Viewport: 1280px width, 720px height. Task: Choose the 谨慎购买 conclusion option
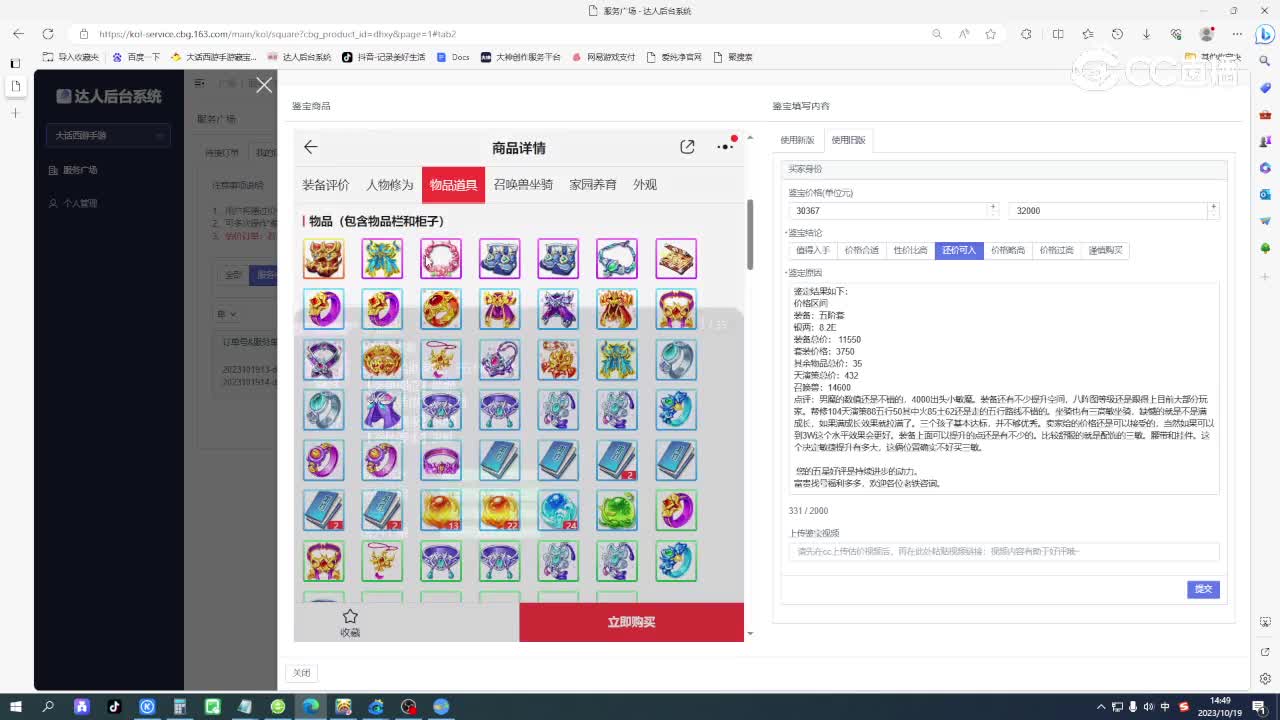point(1106,251)
